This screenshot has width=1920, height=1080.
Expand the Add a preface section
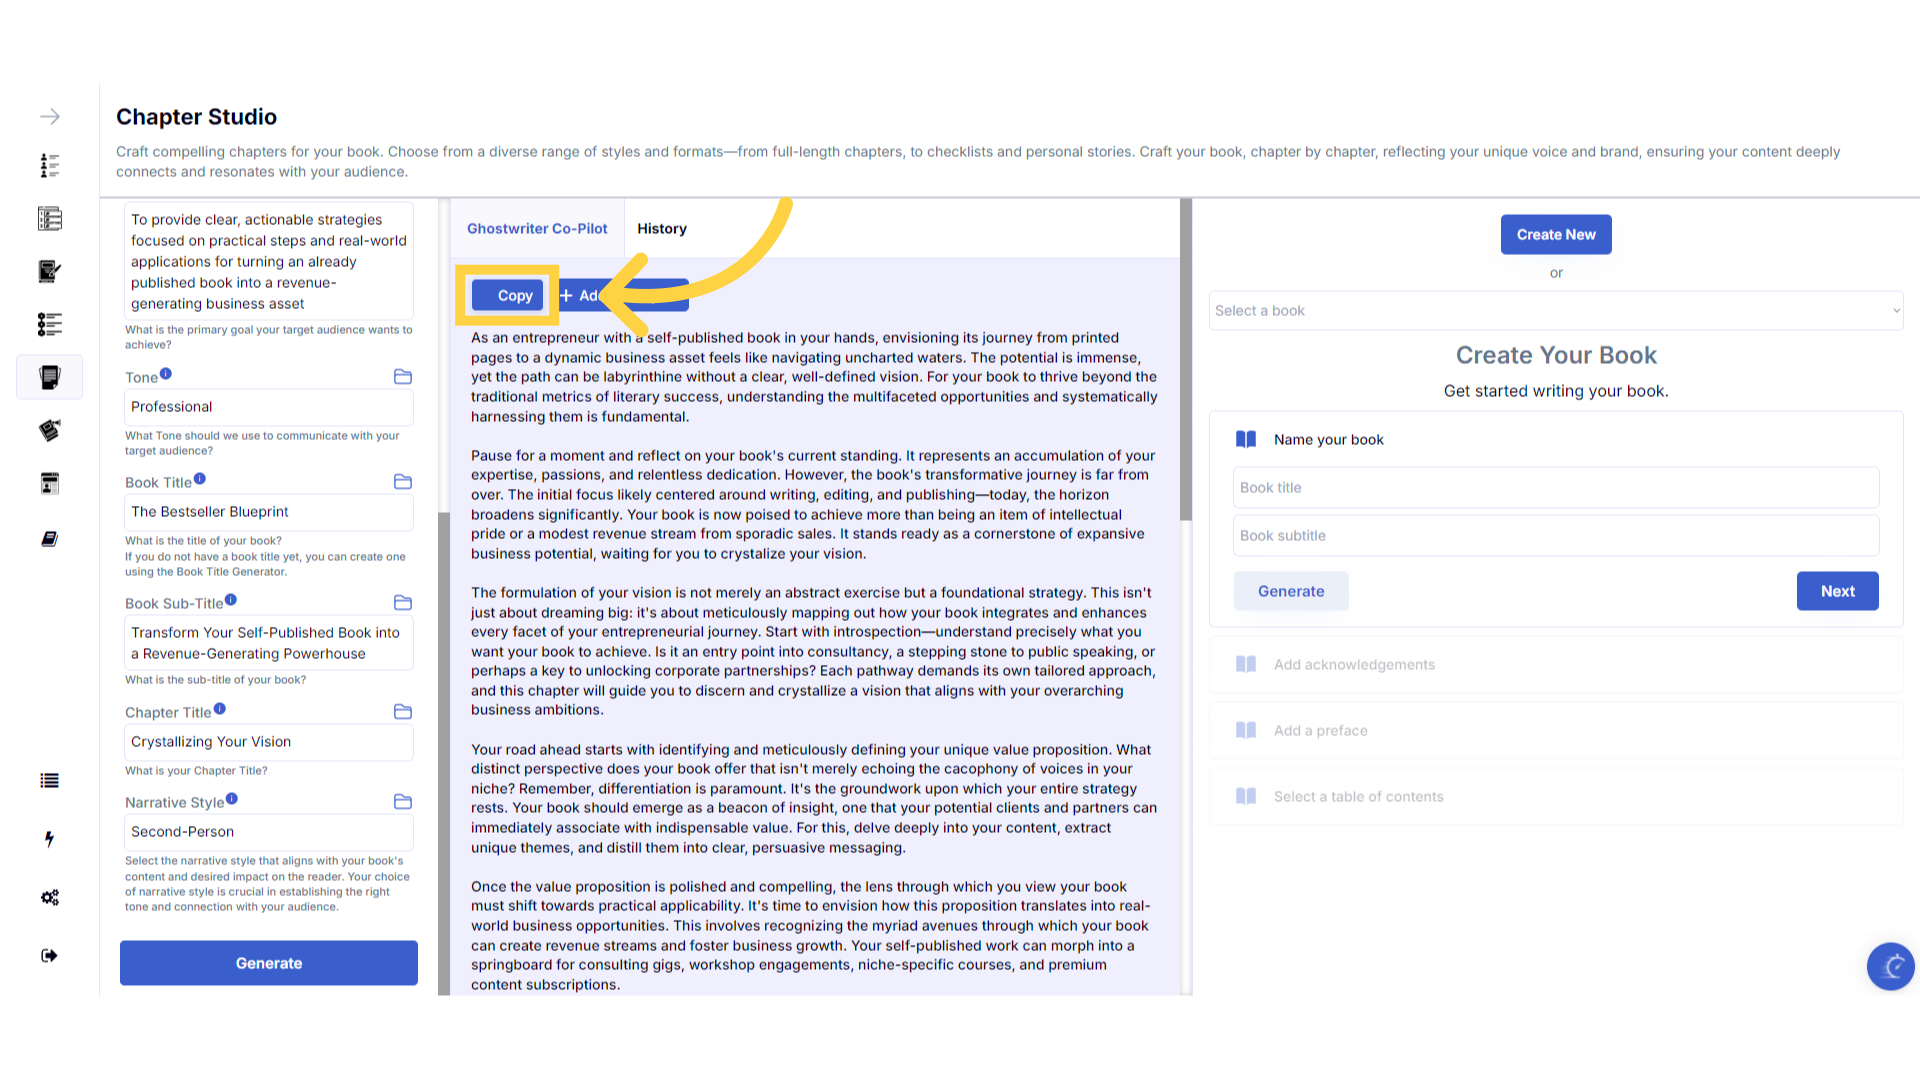(x=1320, y=731)
